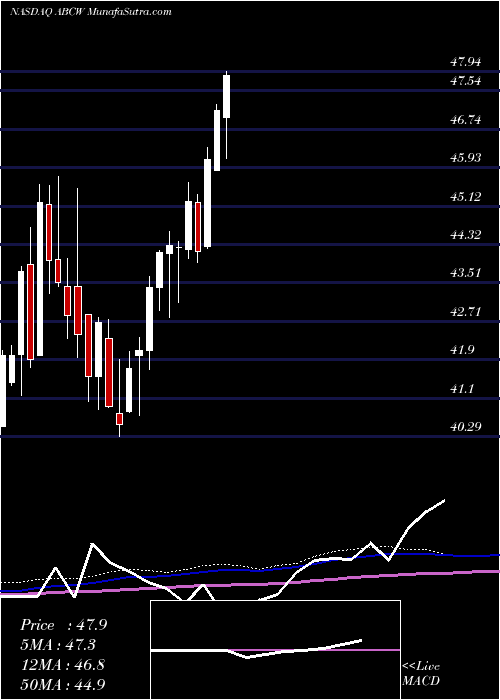
Task: Select the 47.54 price level label
Action: pyautogui.click(x=466, y=81)
